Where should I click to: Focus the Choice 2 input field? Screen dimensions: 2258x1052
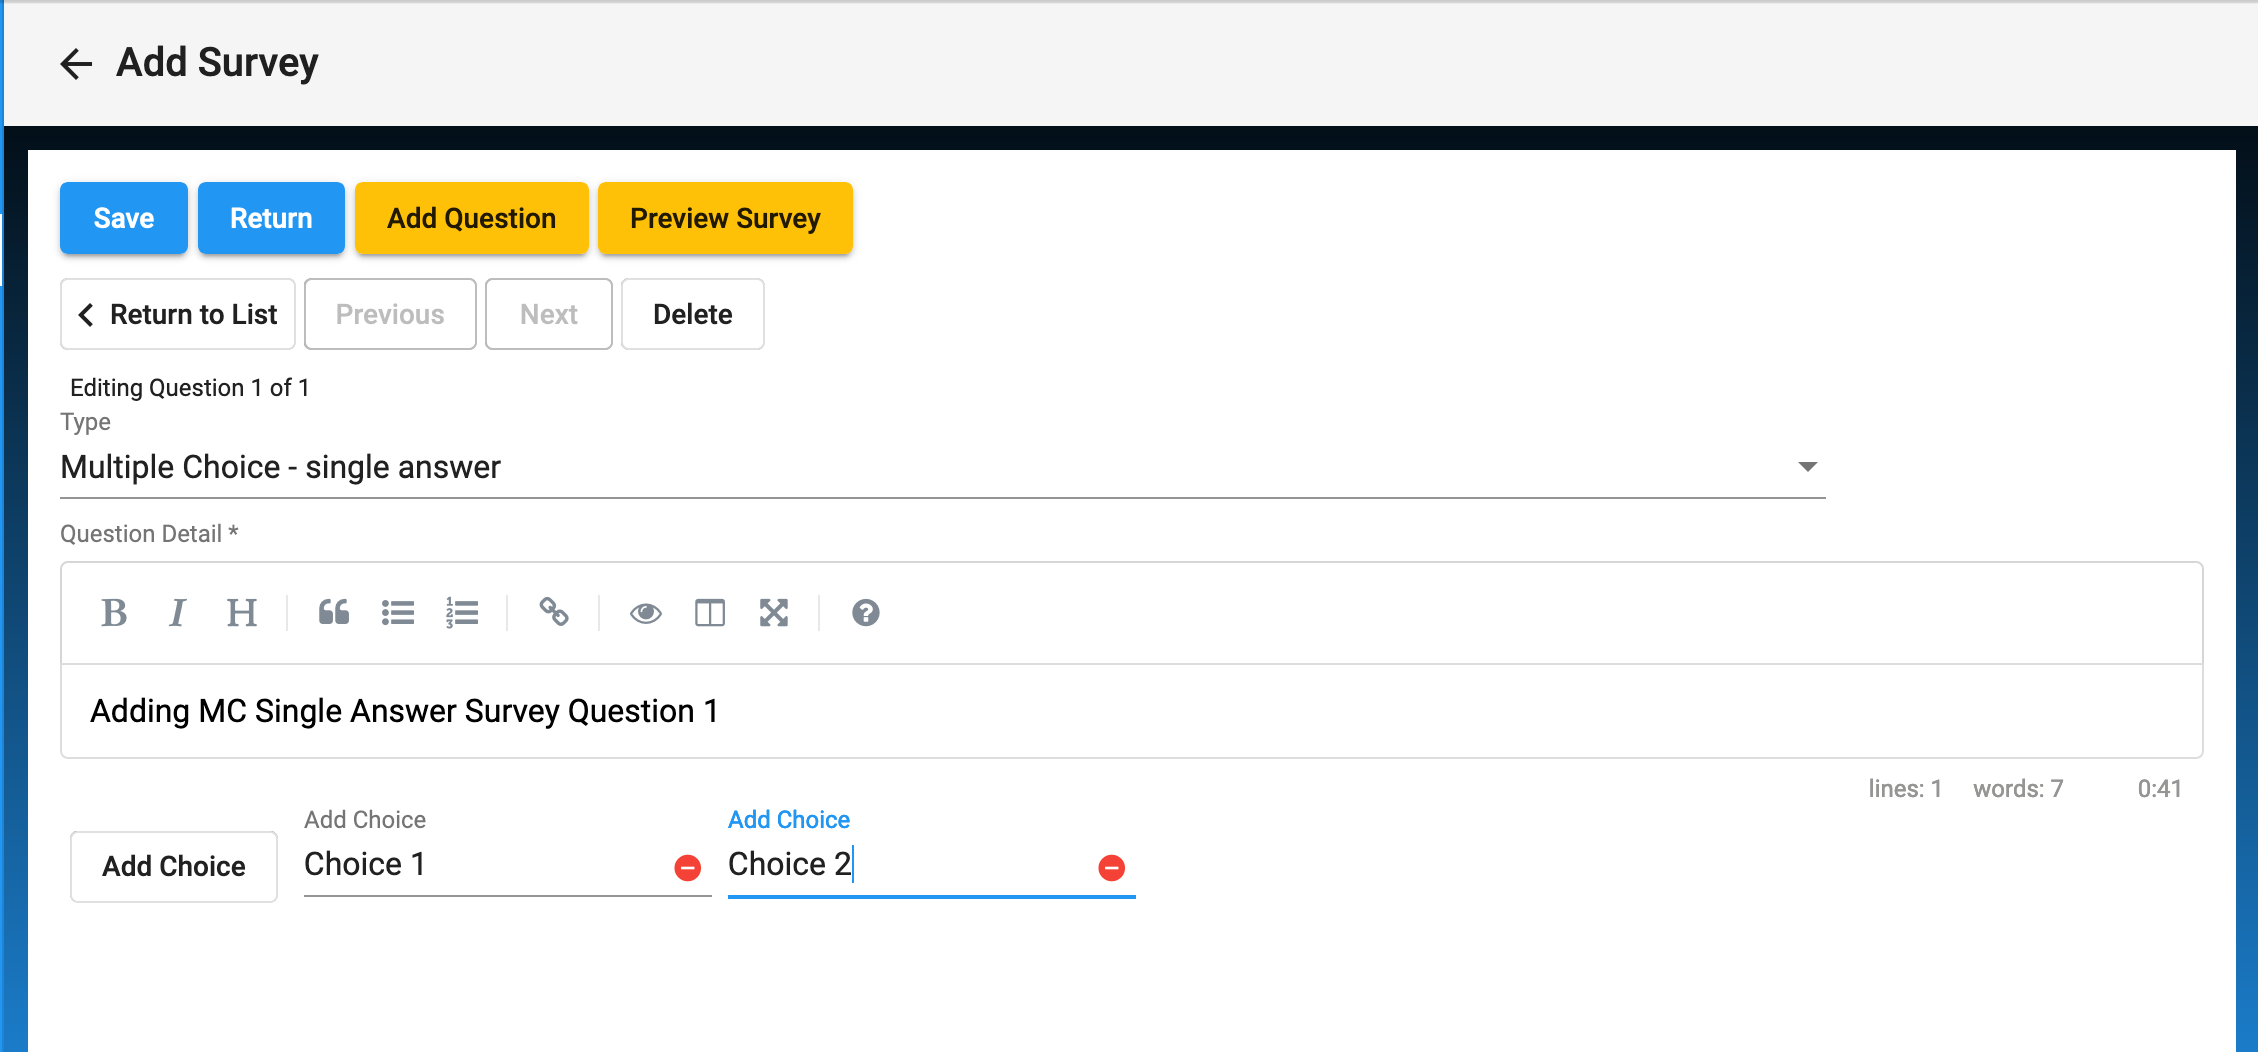(909, 864)
